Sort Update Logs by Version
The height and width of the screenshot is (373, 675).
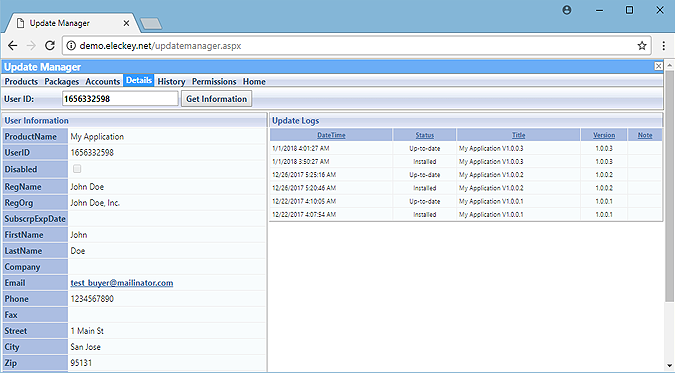604,135
